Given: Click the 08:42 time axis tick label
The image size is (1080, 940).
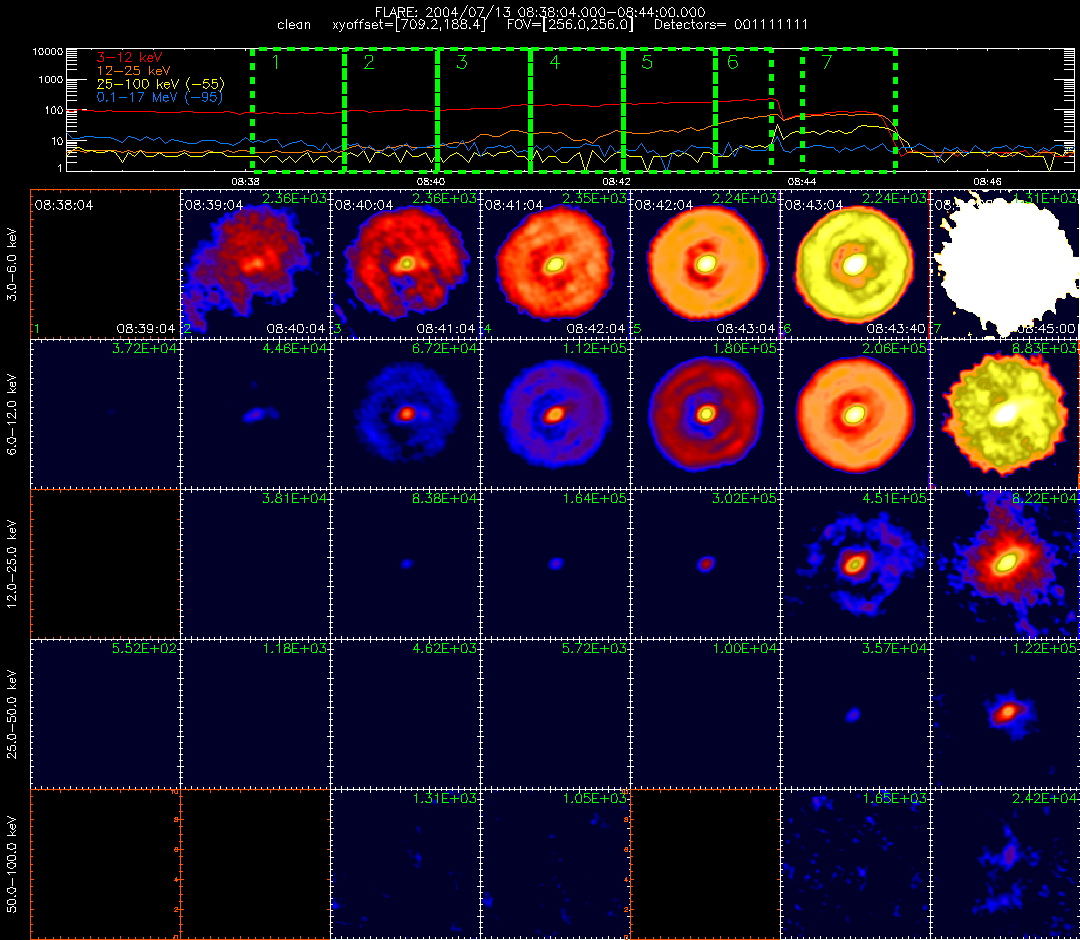Looking at the screenshot, I should (616, 181).
